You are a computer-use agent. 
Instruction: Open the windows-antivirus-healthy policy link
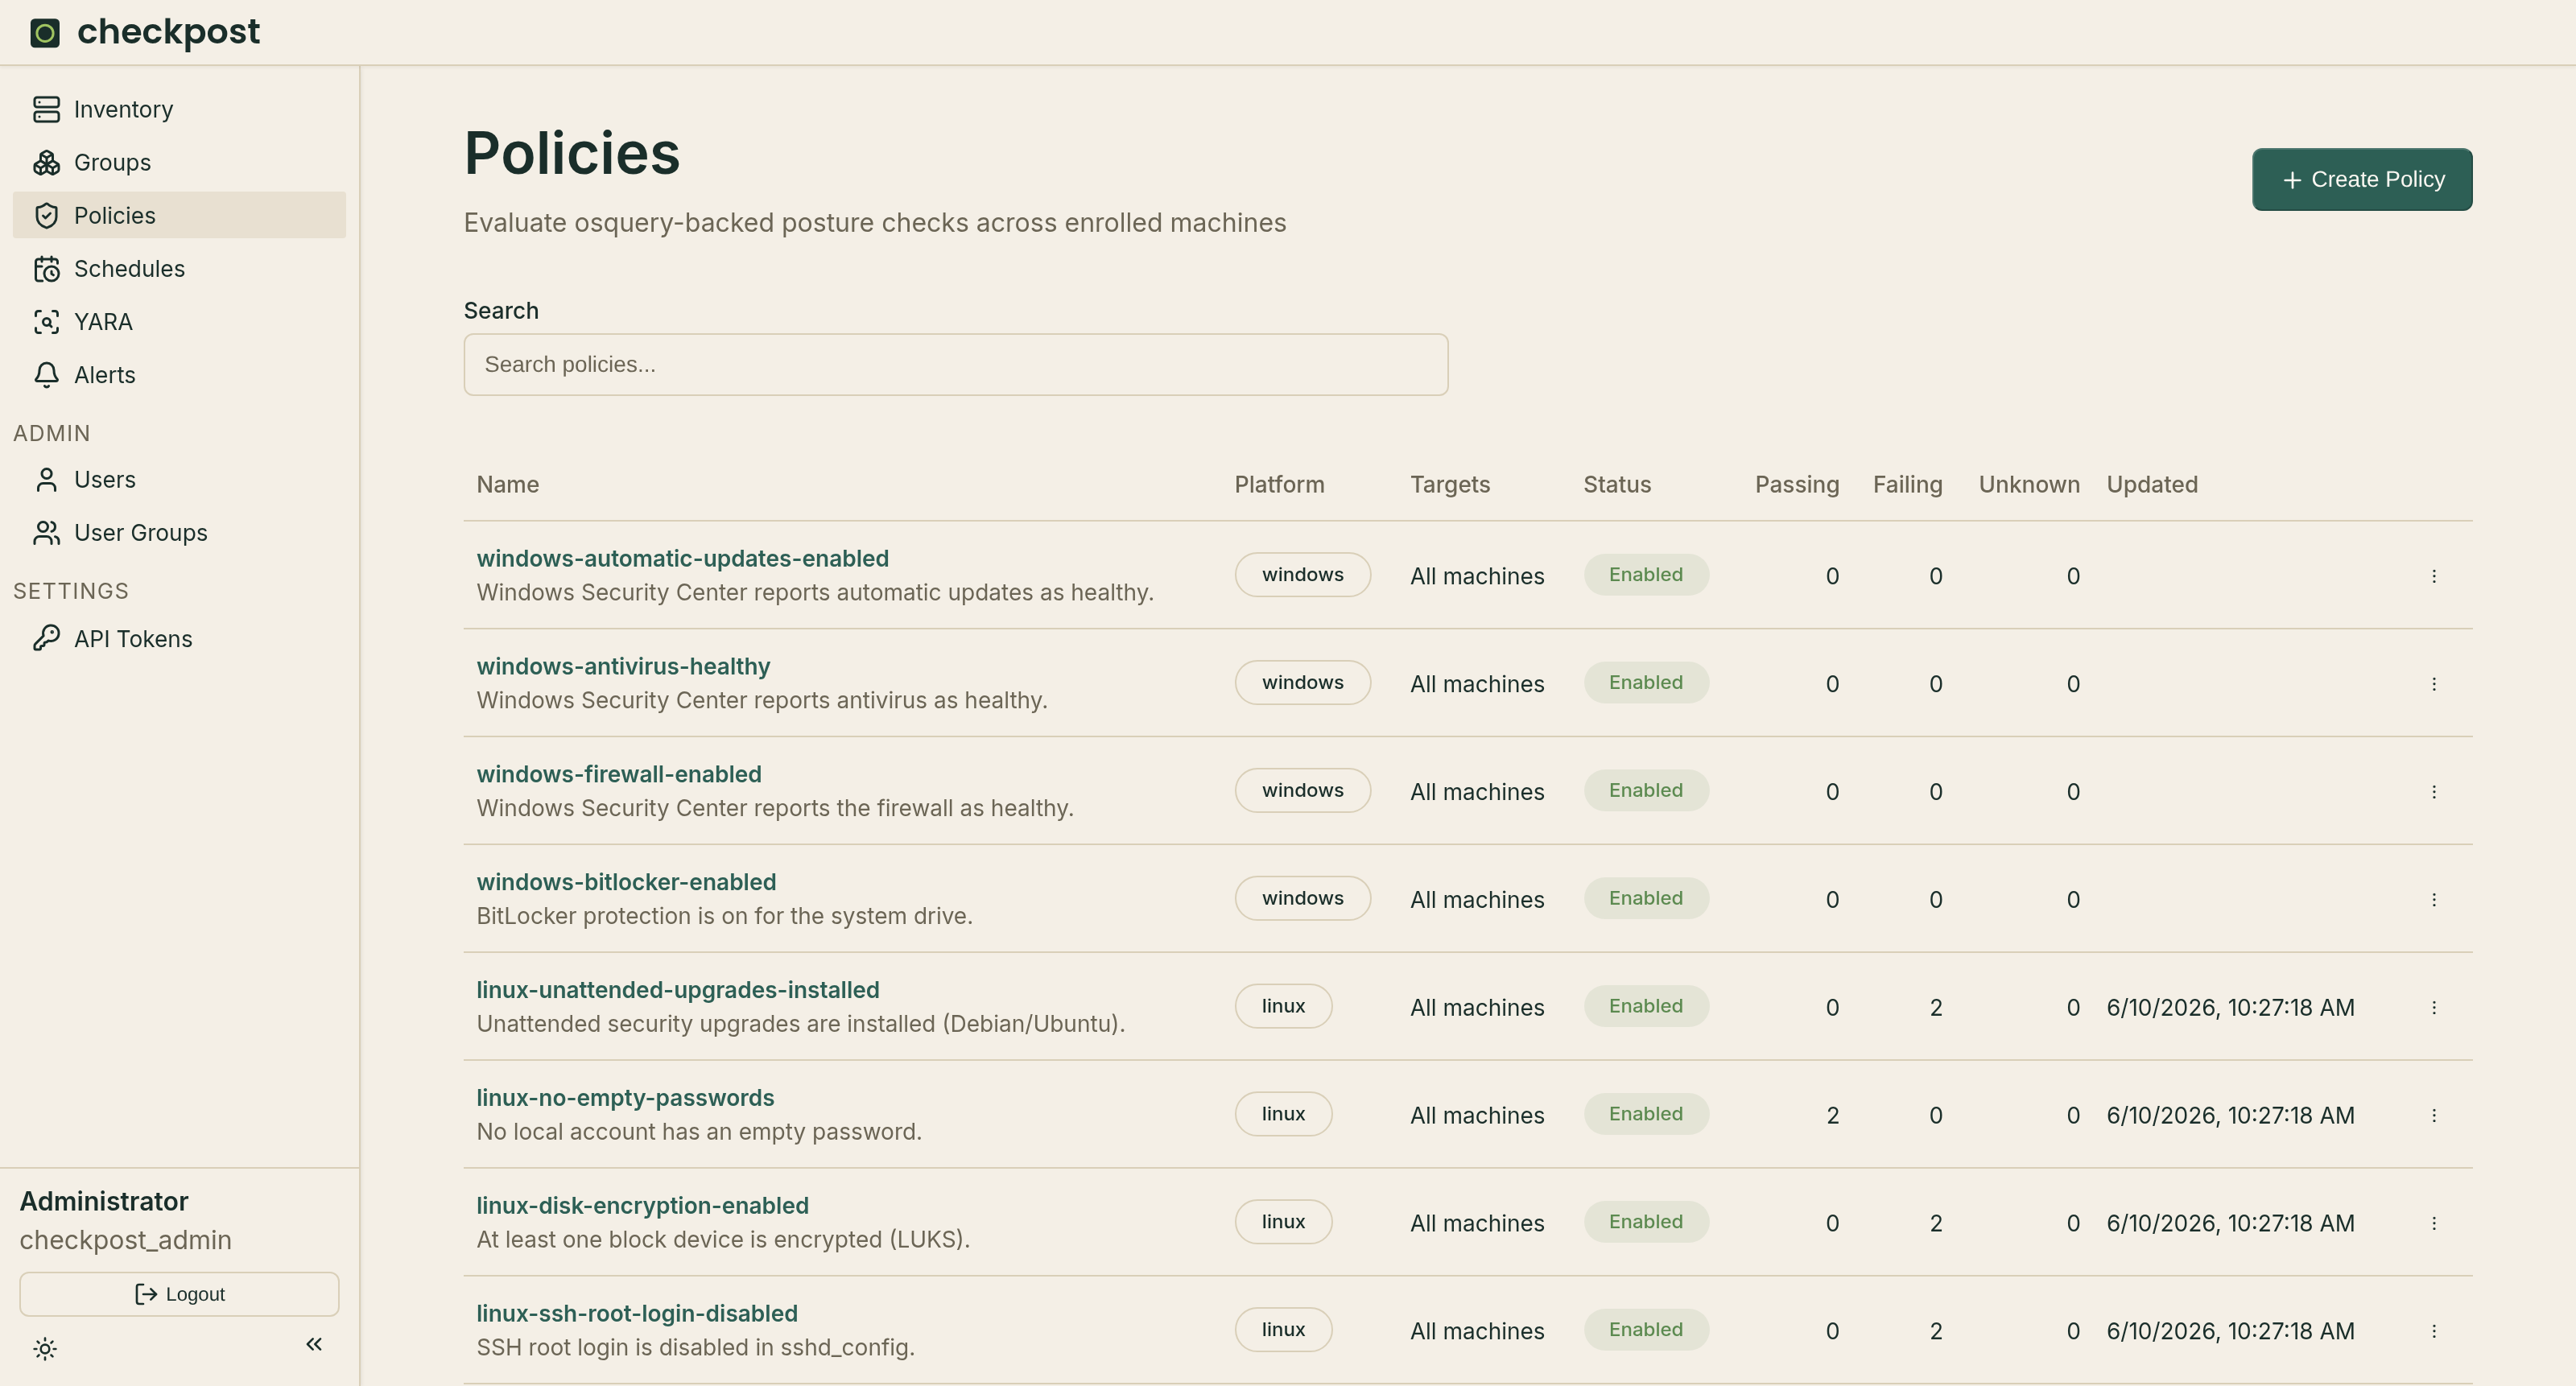pos(623,666)
